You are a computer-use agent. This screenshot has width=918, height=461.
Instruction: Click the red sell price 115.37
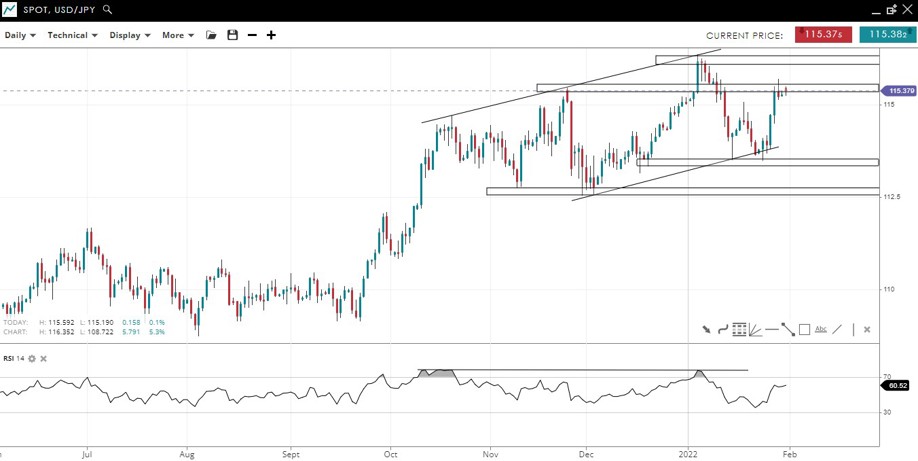tap(823, 34)
